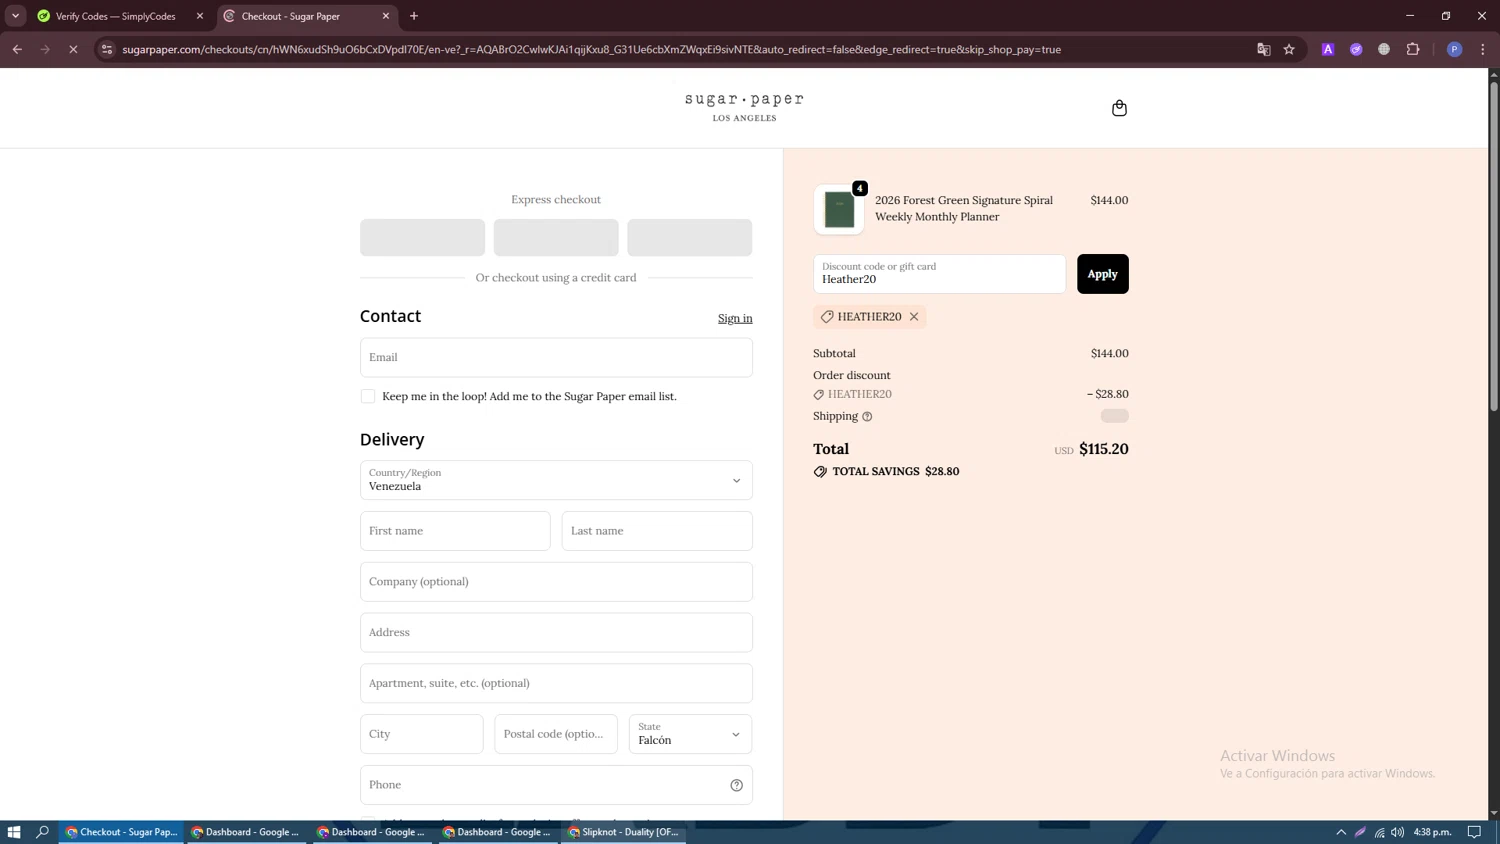Click the discount code input field
Viewport: 1500px width, 844px height.
(x=939, y=274)
